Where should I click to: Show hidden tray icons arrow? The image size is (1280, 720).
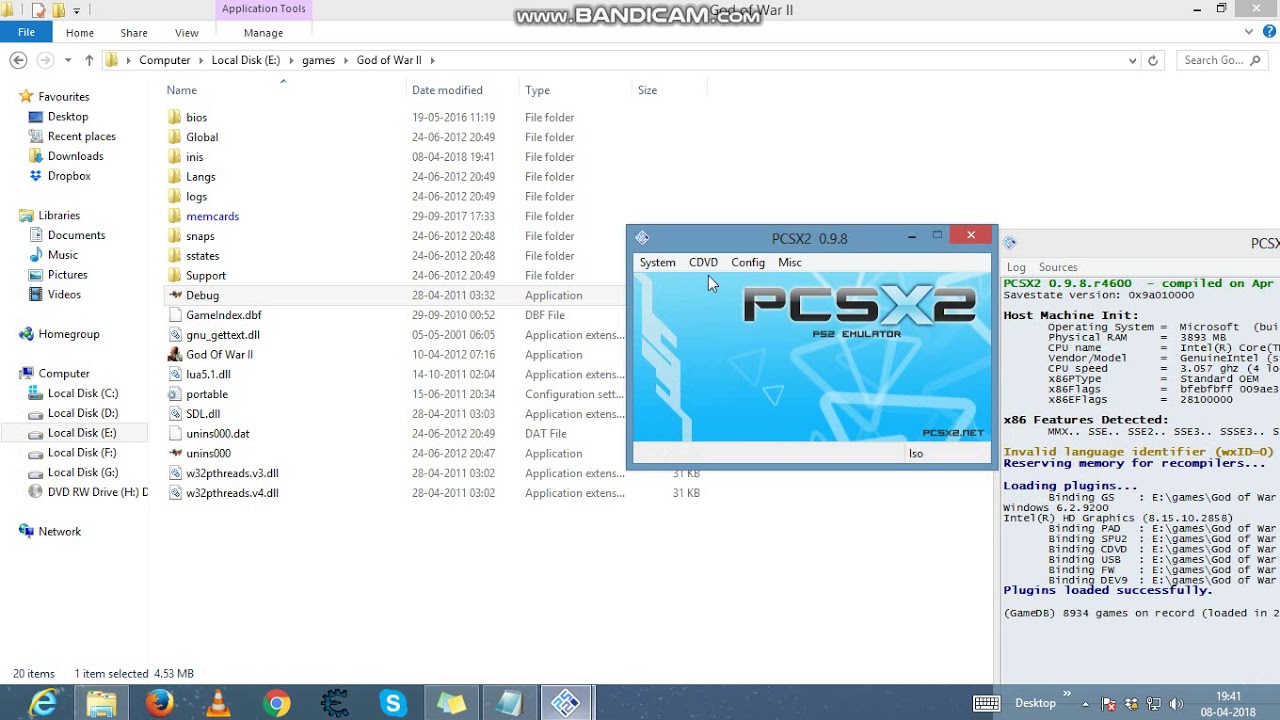[1086, 703]
